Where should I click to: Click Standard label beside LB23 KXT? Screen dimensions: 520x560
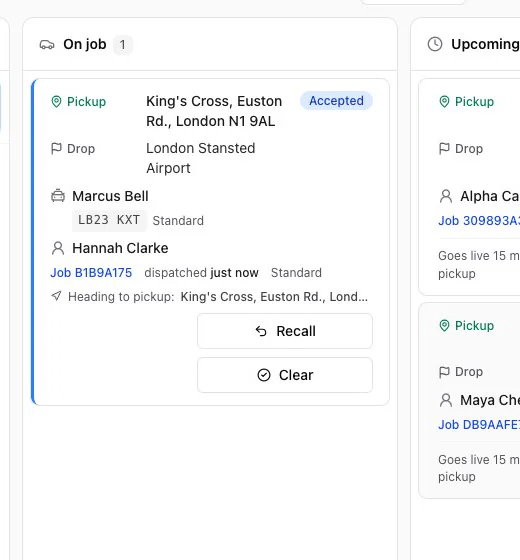178,221
